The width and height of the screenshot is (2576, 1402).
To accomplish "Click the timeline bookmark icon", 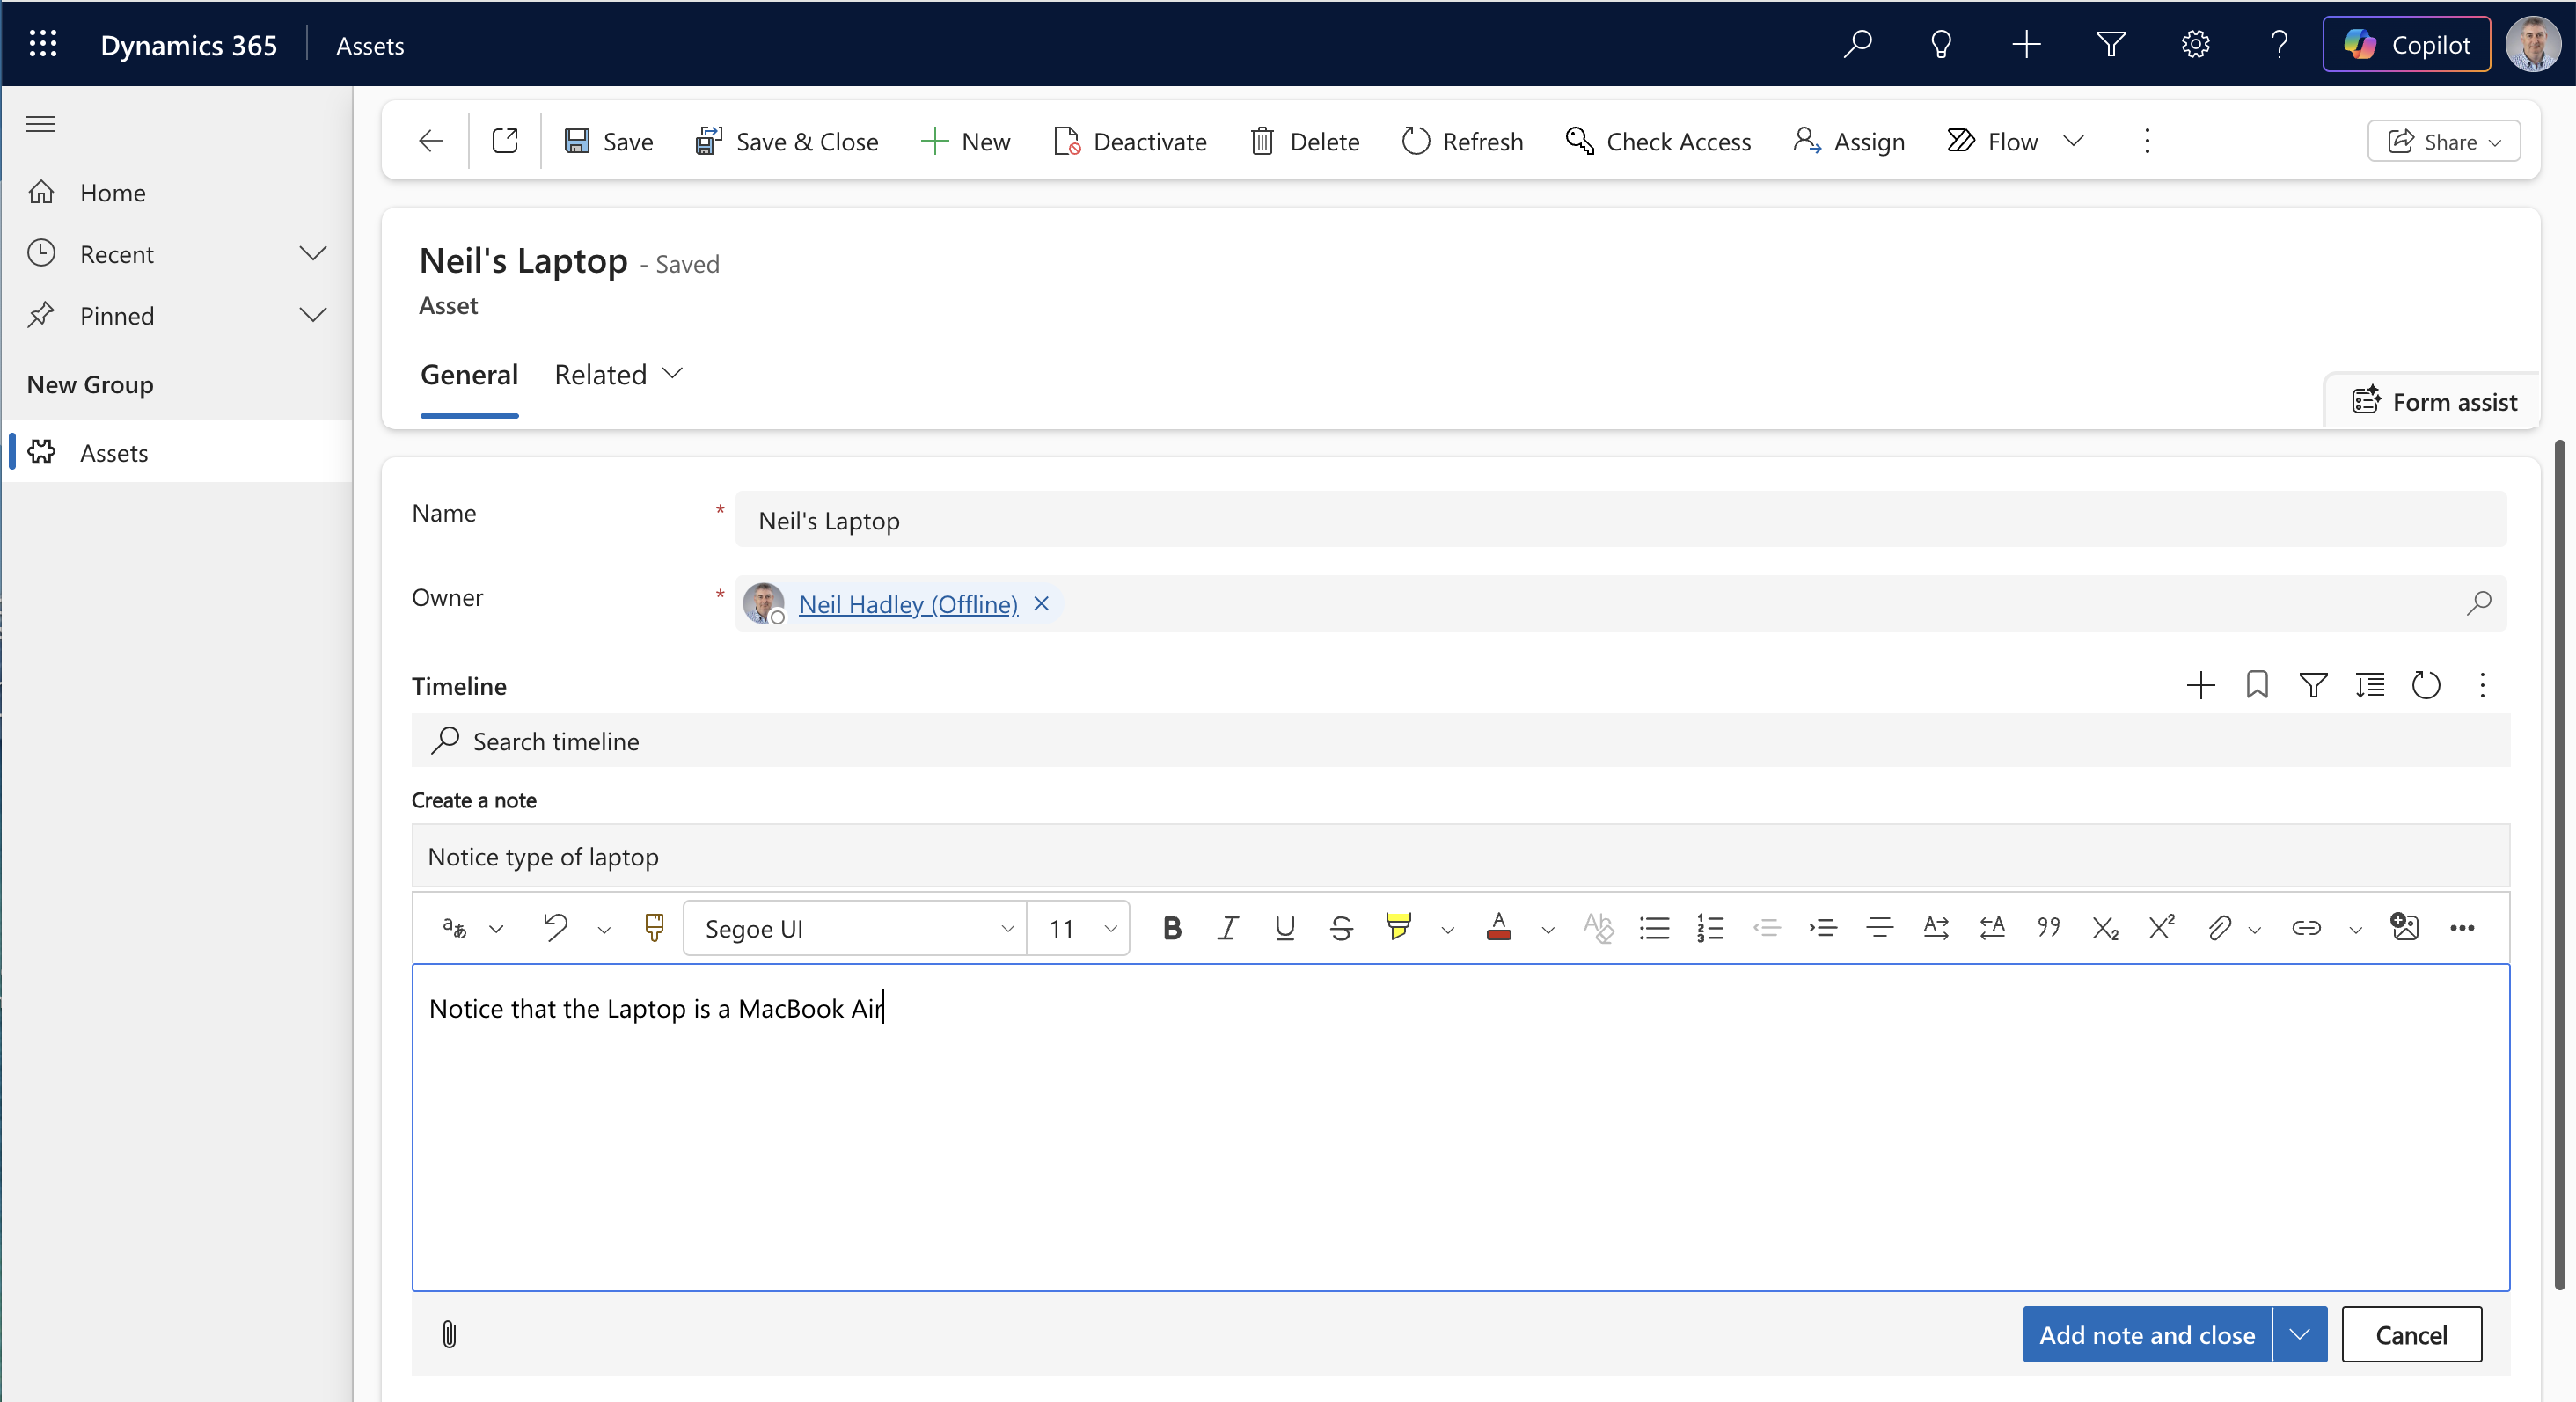I will tap(2257, 685).
